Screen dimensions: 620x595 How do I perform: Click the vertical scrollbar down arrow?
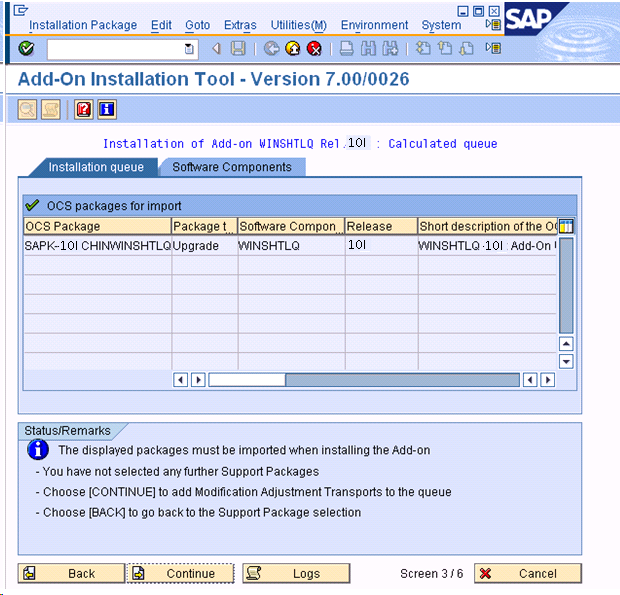(x=566, y=361)
